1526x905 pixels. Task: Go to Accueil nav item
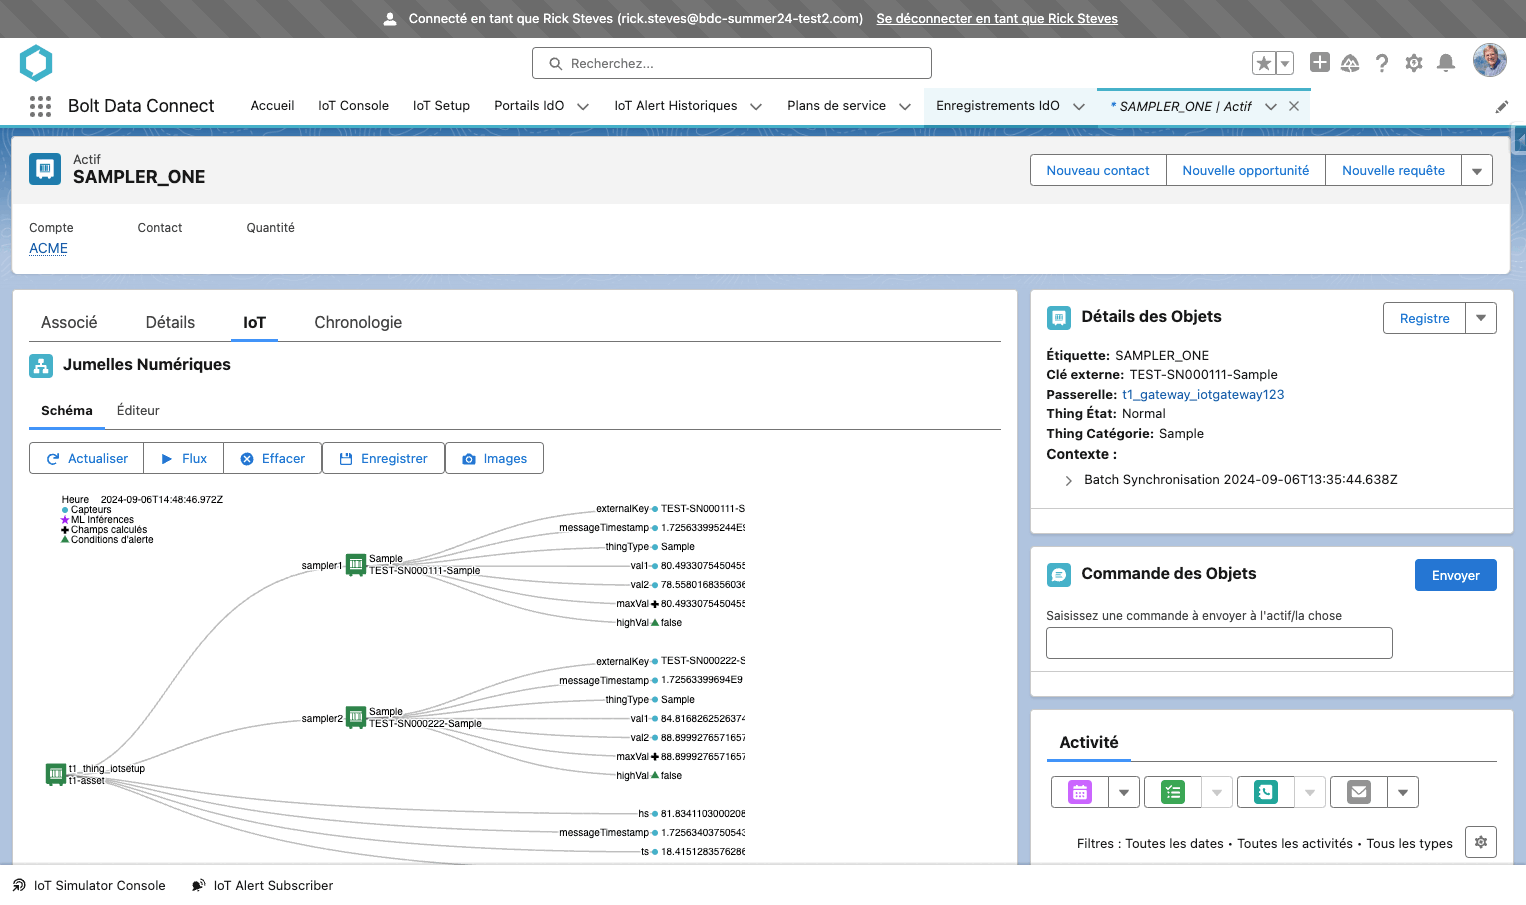(272, 106)
